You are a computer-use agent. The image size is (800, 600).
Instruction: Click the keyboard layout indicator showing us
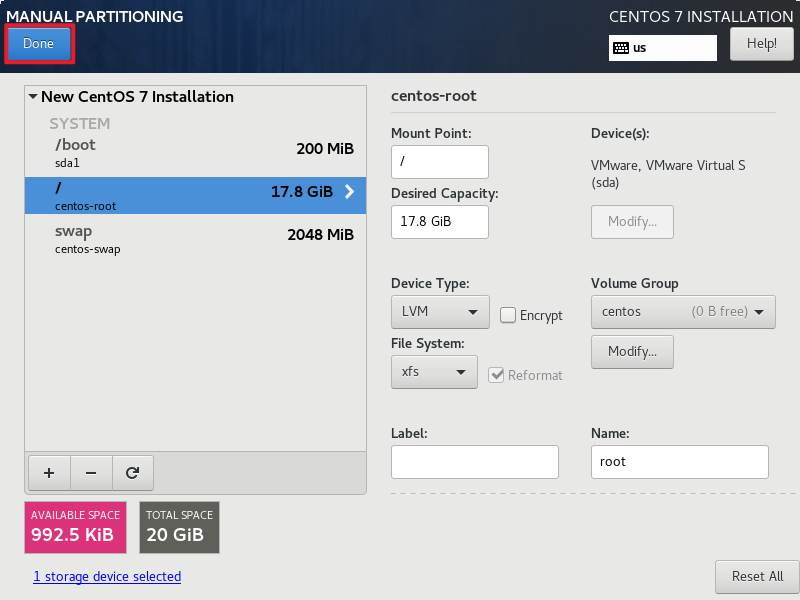tap(662, 47)
